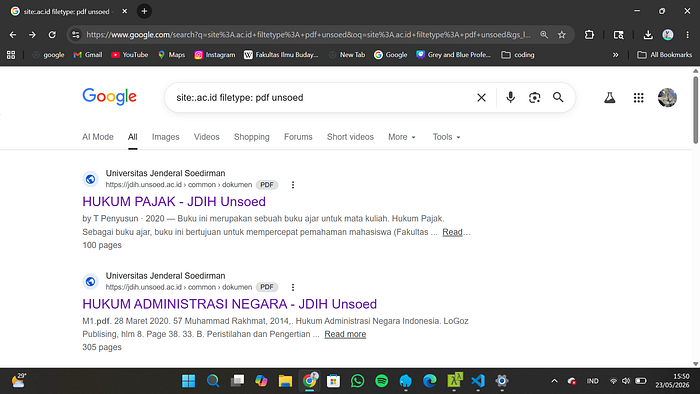700x394 pixels.
Task: Open the Fakultas Ilmu Buday... bookmark
Action: click(281, 55)
